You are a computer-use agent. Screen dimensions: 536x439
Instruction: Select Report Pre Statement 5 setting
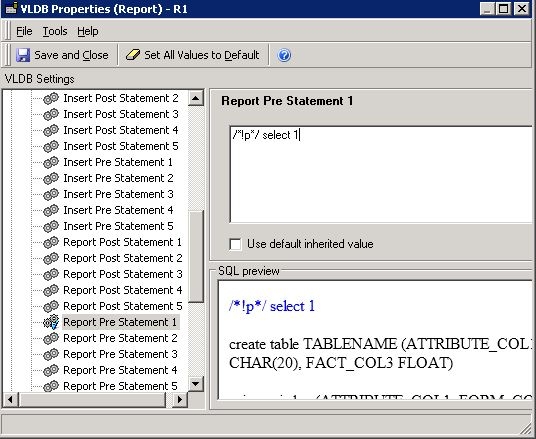point(120,386)
